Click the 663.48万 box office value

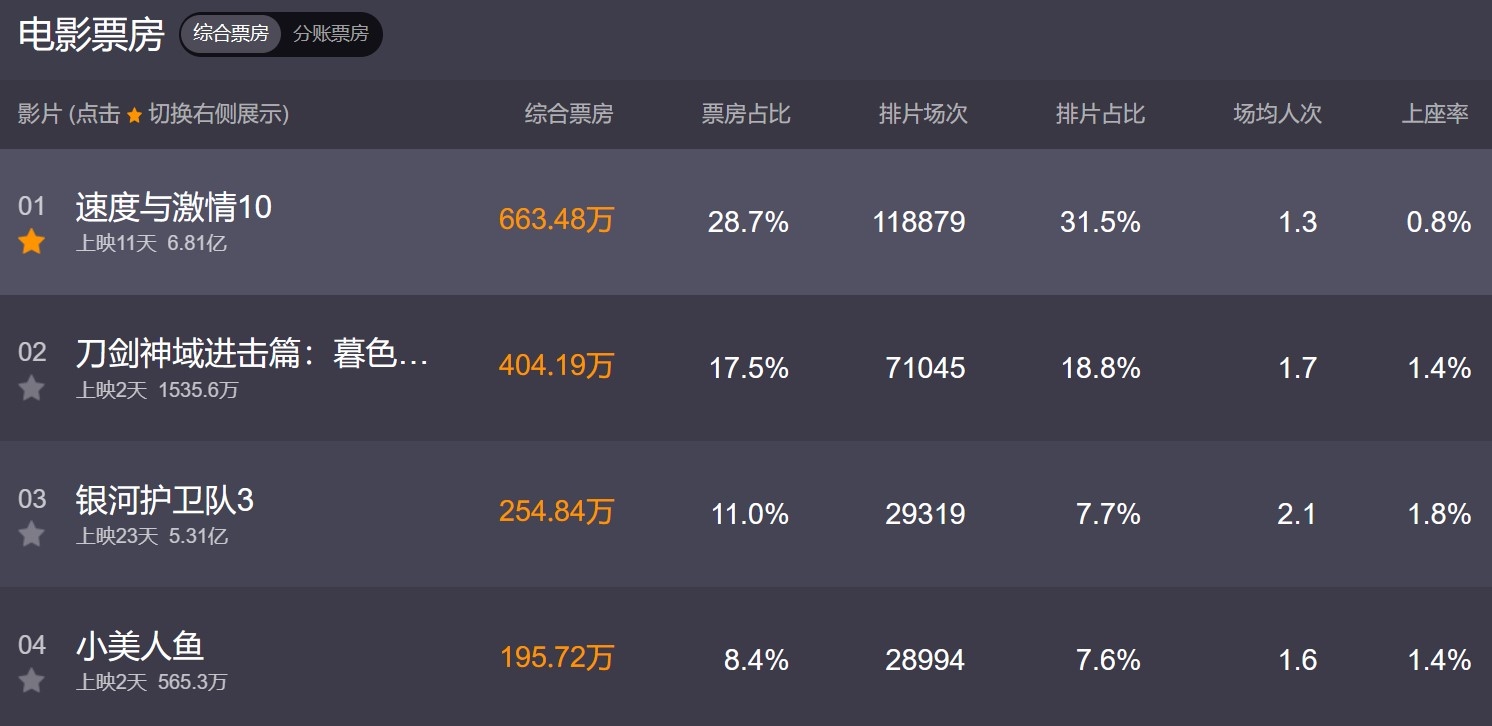(556, 220)
